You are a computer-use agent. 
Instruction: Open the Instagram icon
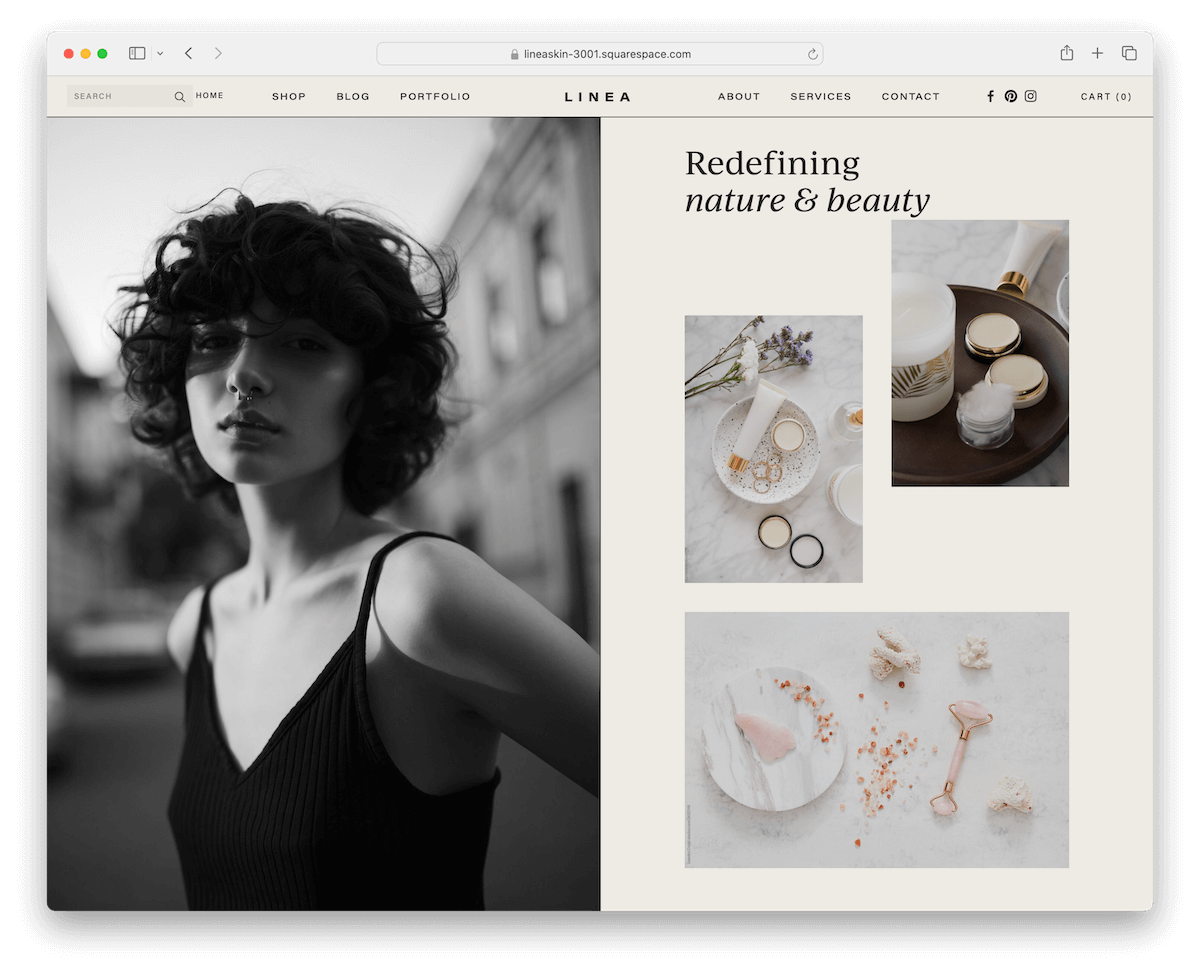point(1031,96)
